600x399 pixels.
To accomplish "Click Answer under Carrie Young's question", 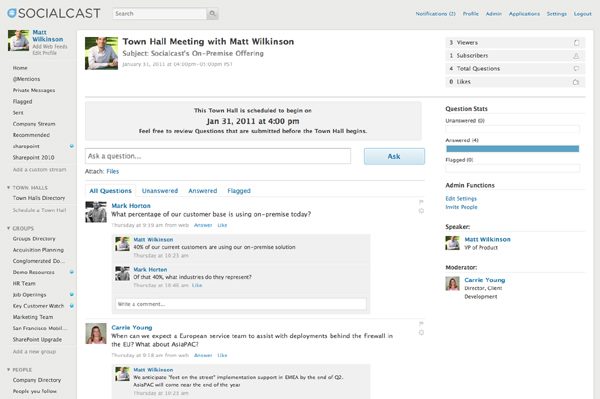I will point(203,355).
